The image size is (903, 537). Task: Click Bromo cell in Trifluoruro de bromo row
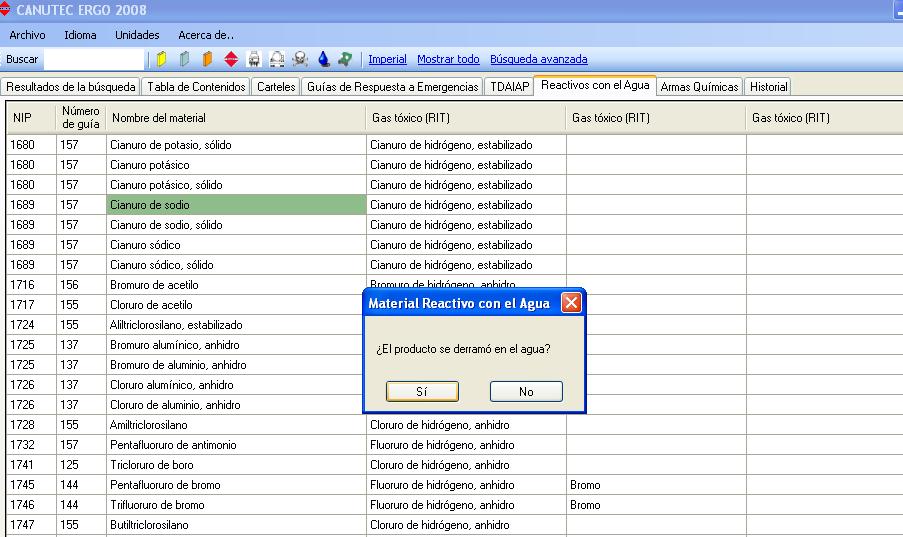656,505
